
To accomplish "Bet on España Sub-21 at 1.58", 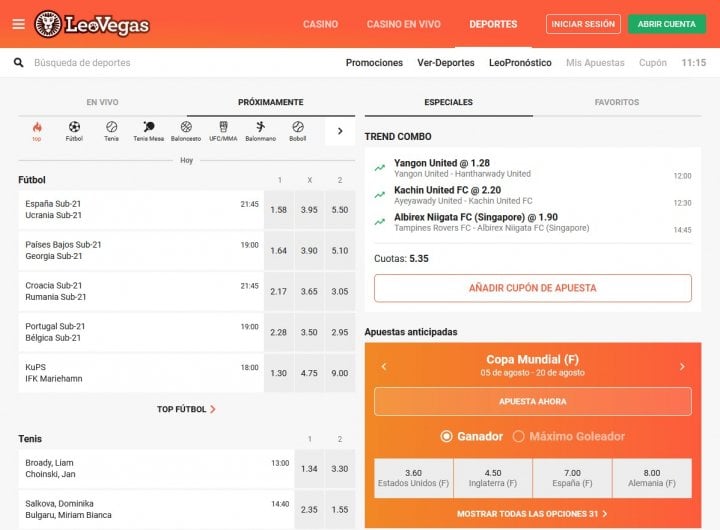I will pos(279,210).
